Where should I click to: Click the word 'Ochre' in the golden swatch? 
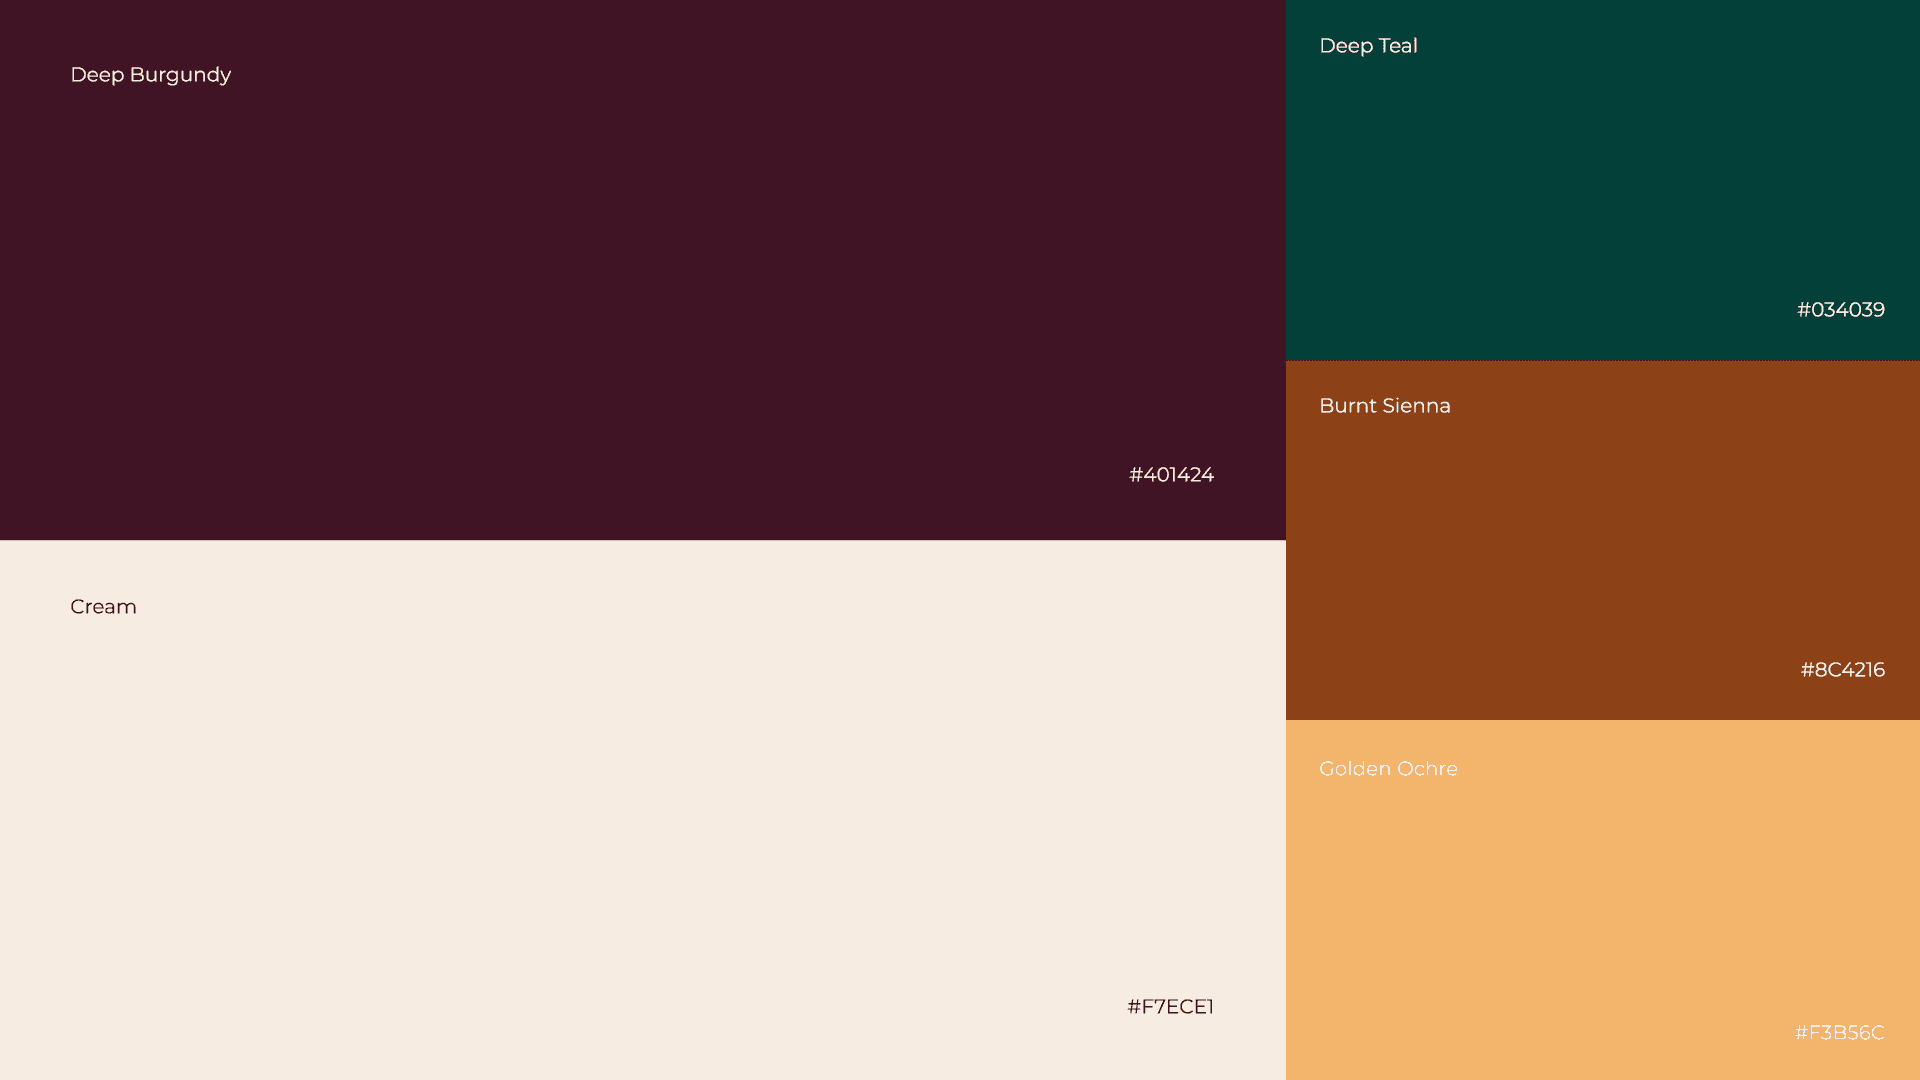click(x=1427, y=769)
